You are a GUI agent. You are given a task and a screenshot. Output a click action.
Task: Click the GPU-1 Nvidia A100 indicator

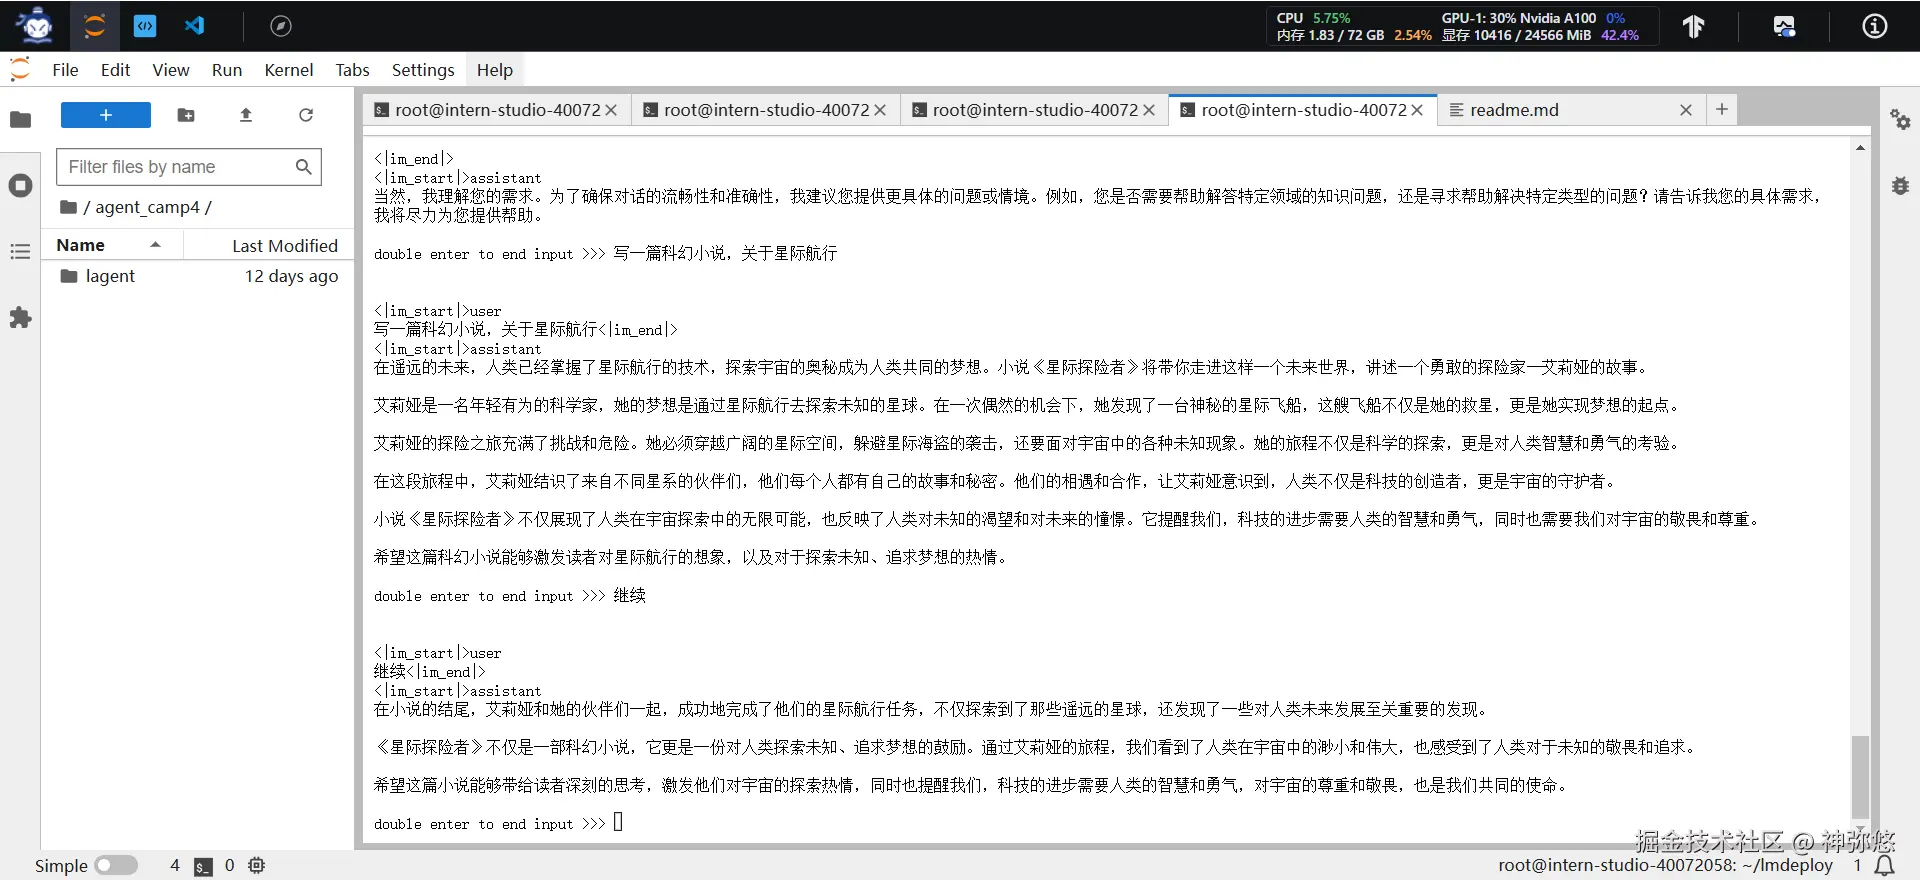[1533, 18]
